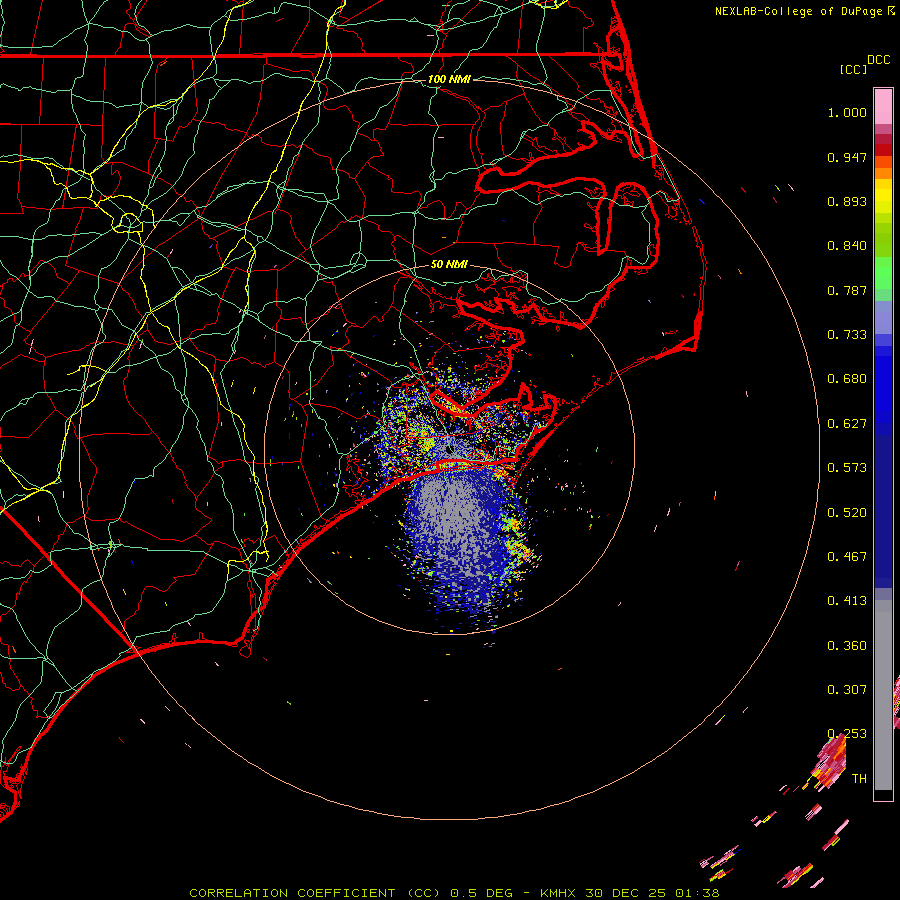Click the 0.947 scale value
This screenshot has width=900, height=900.
847,157
